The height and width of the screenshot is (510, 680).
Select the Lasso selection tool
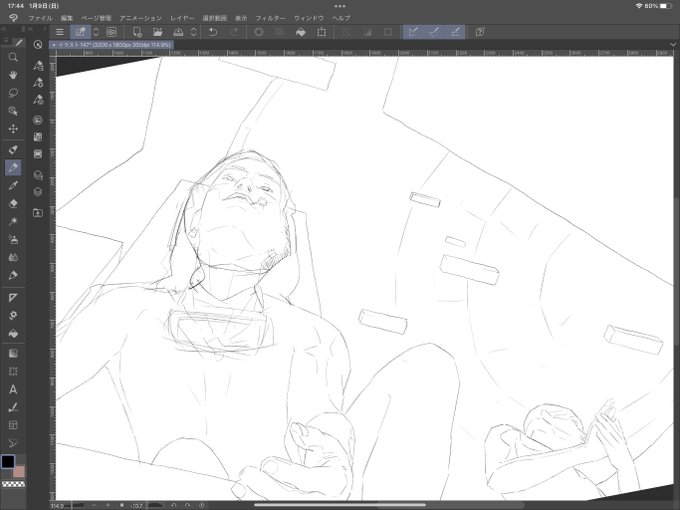click(x=13, y=93)
